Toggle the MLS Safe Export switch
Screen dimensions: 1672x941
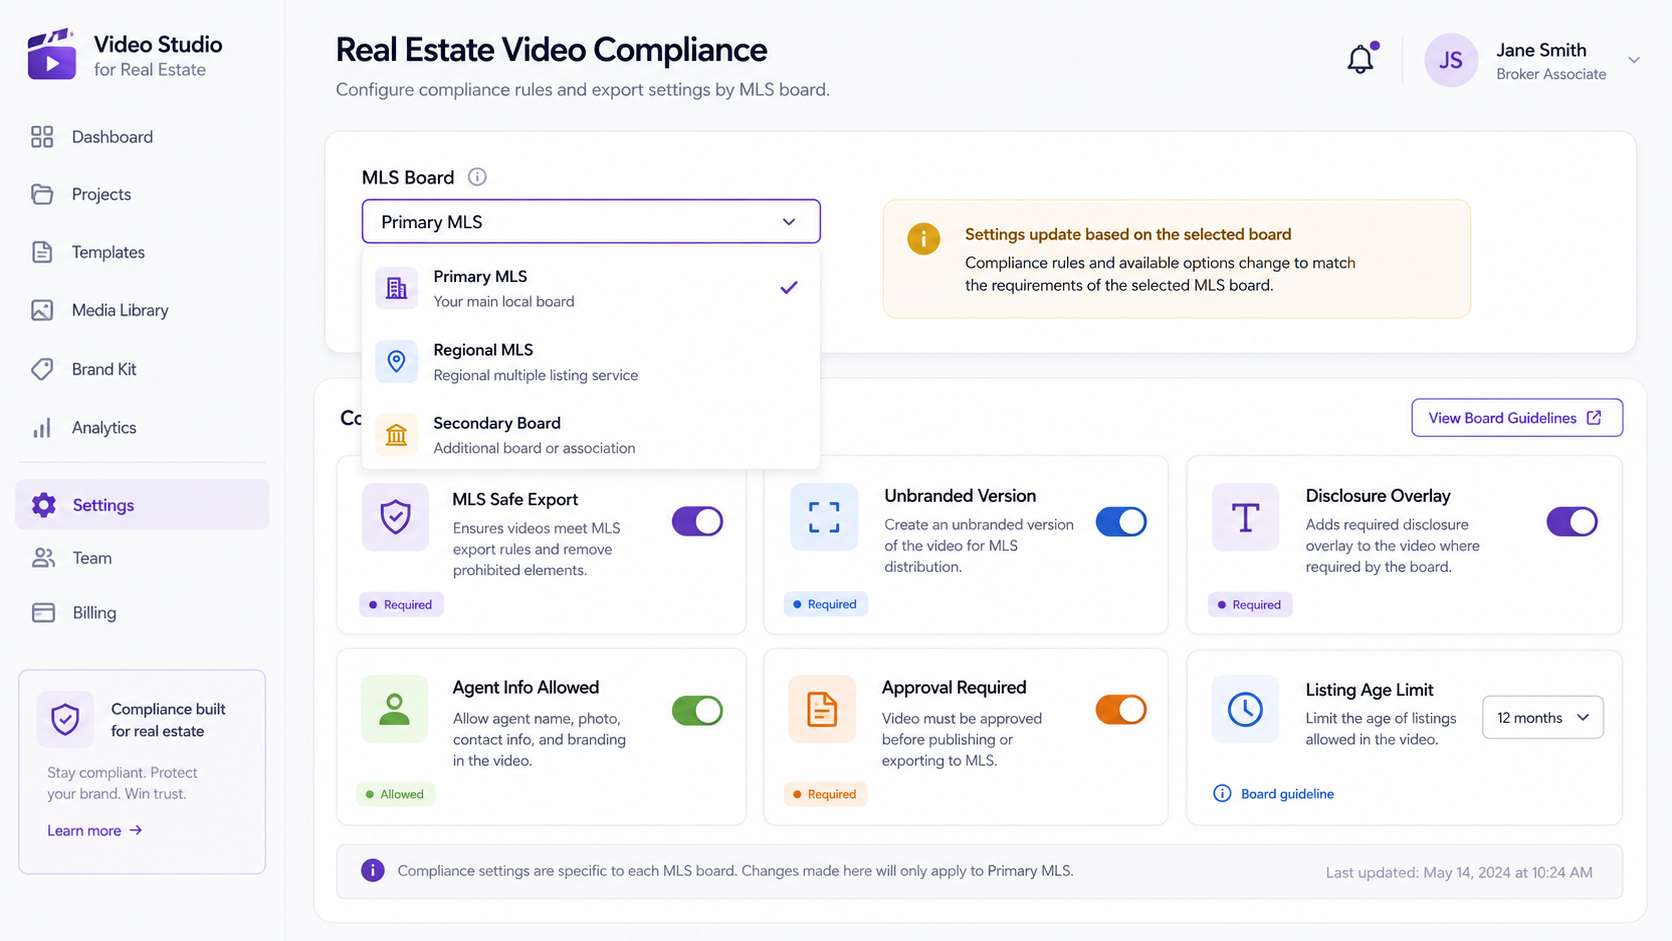(697, 521)
